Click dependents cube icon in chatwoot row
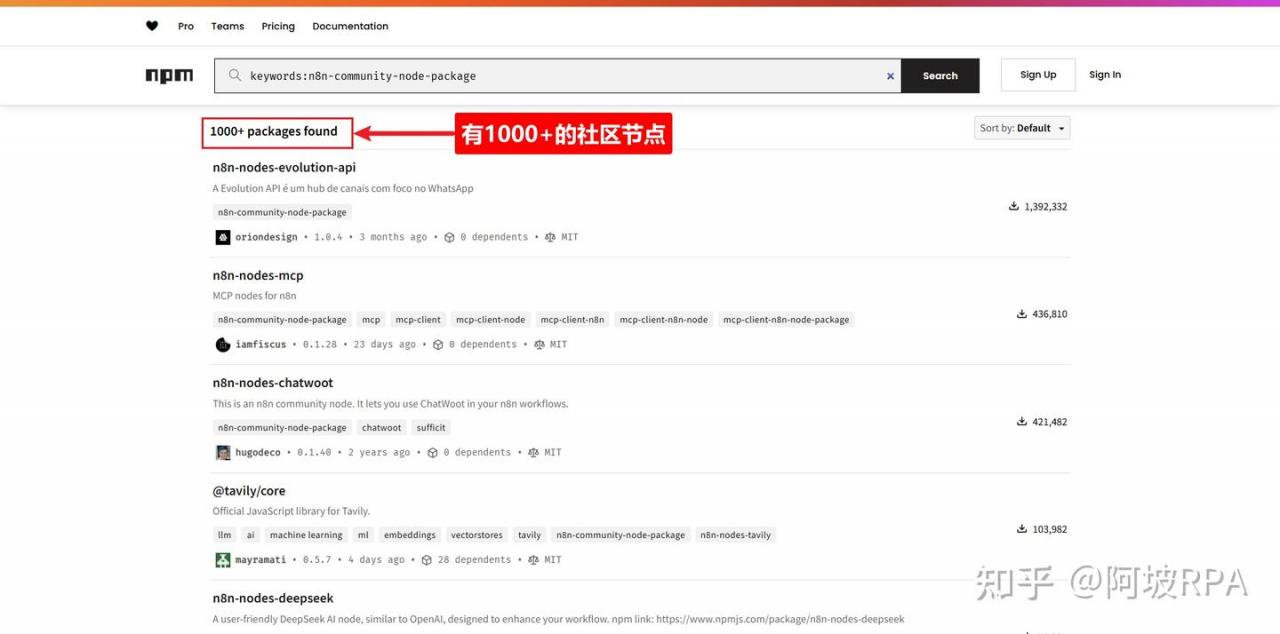1280x634 pixels. 433,452
